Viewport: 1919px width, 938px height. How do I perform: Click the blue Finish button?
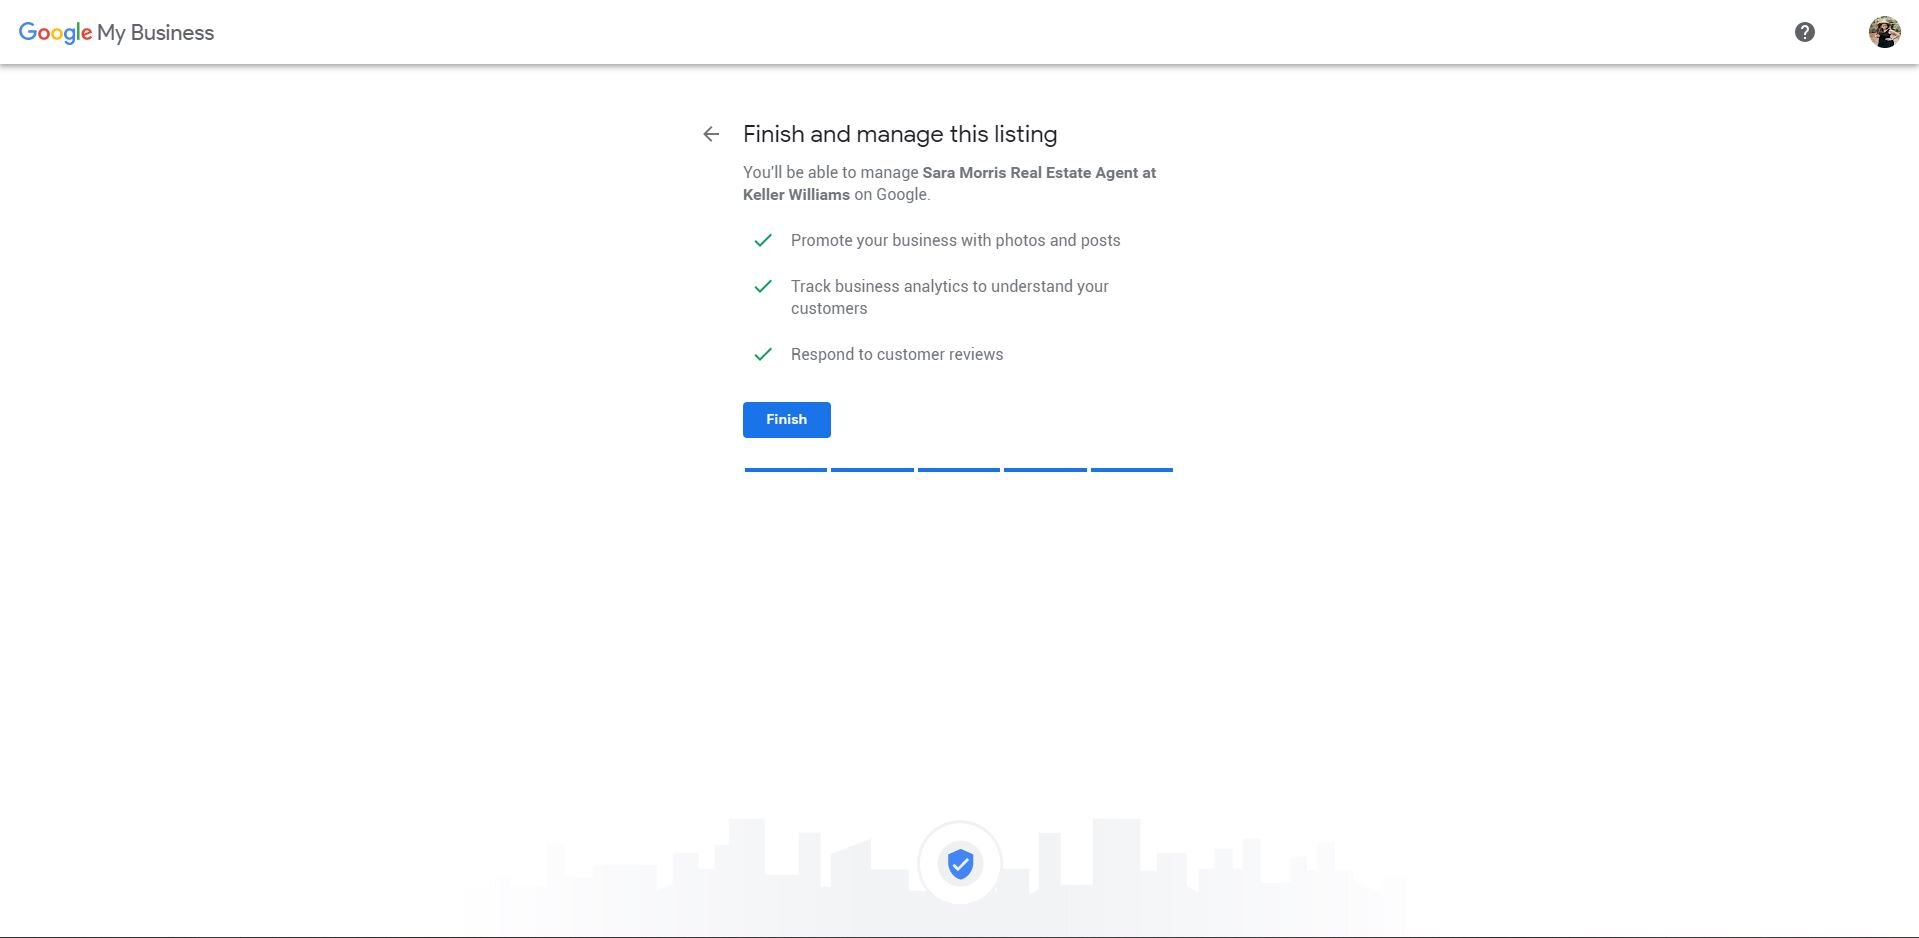(x=787, y=420)
